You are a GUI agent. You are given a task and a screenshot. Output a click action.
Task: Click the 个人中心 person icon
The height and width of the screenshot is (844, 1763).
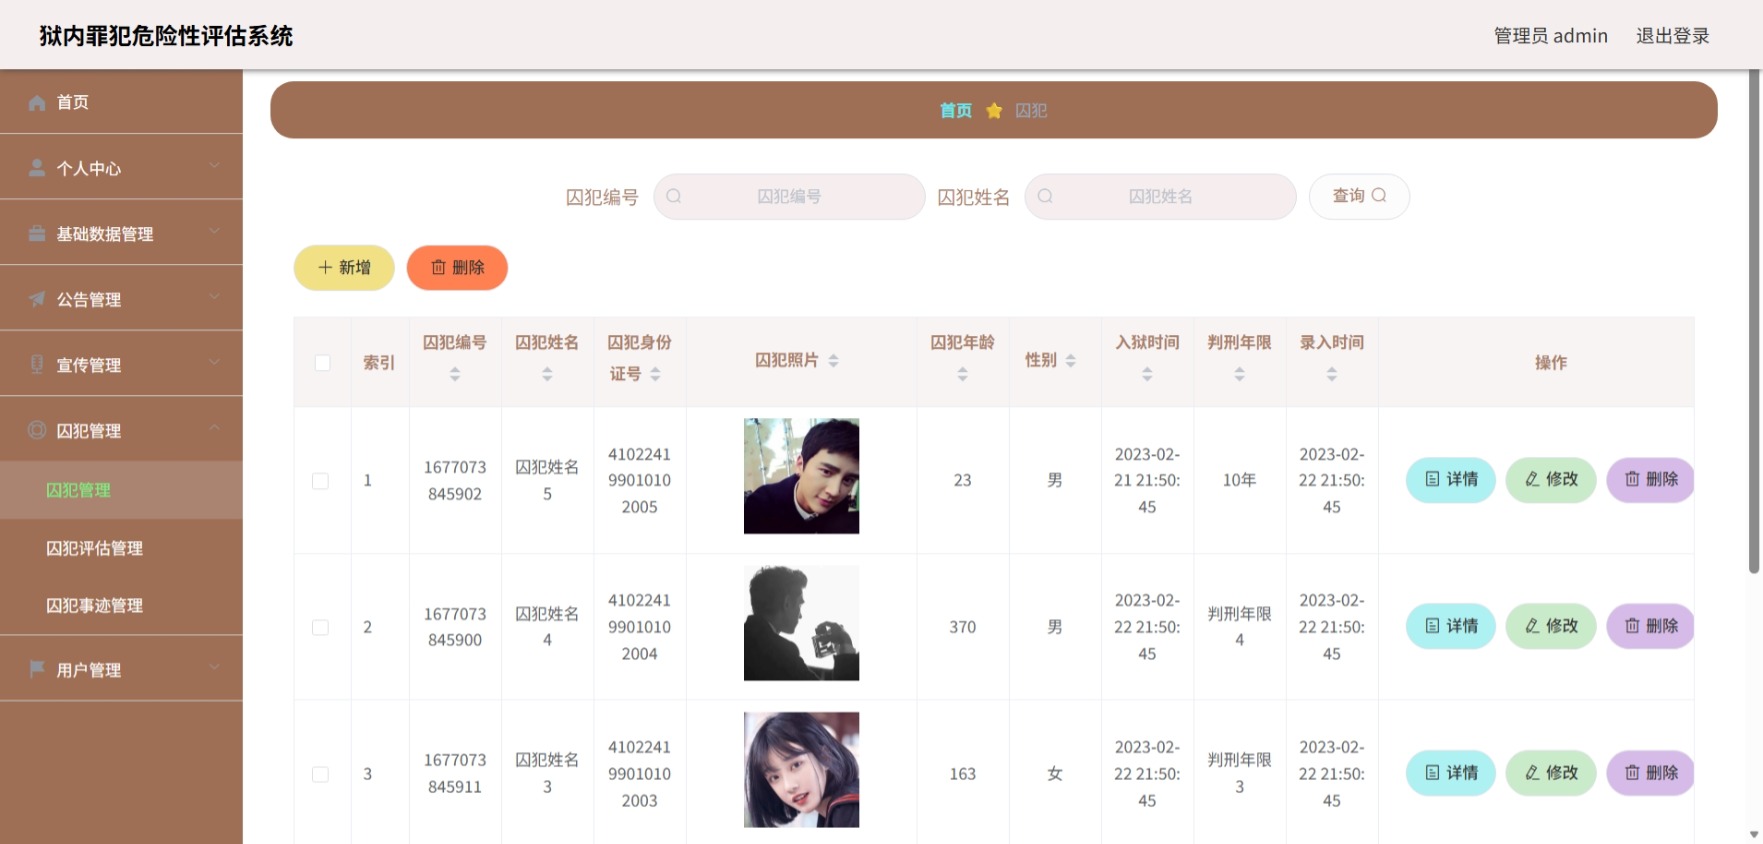[37, 168]
